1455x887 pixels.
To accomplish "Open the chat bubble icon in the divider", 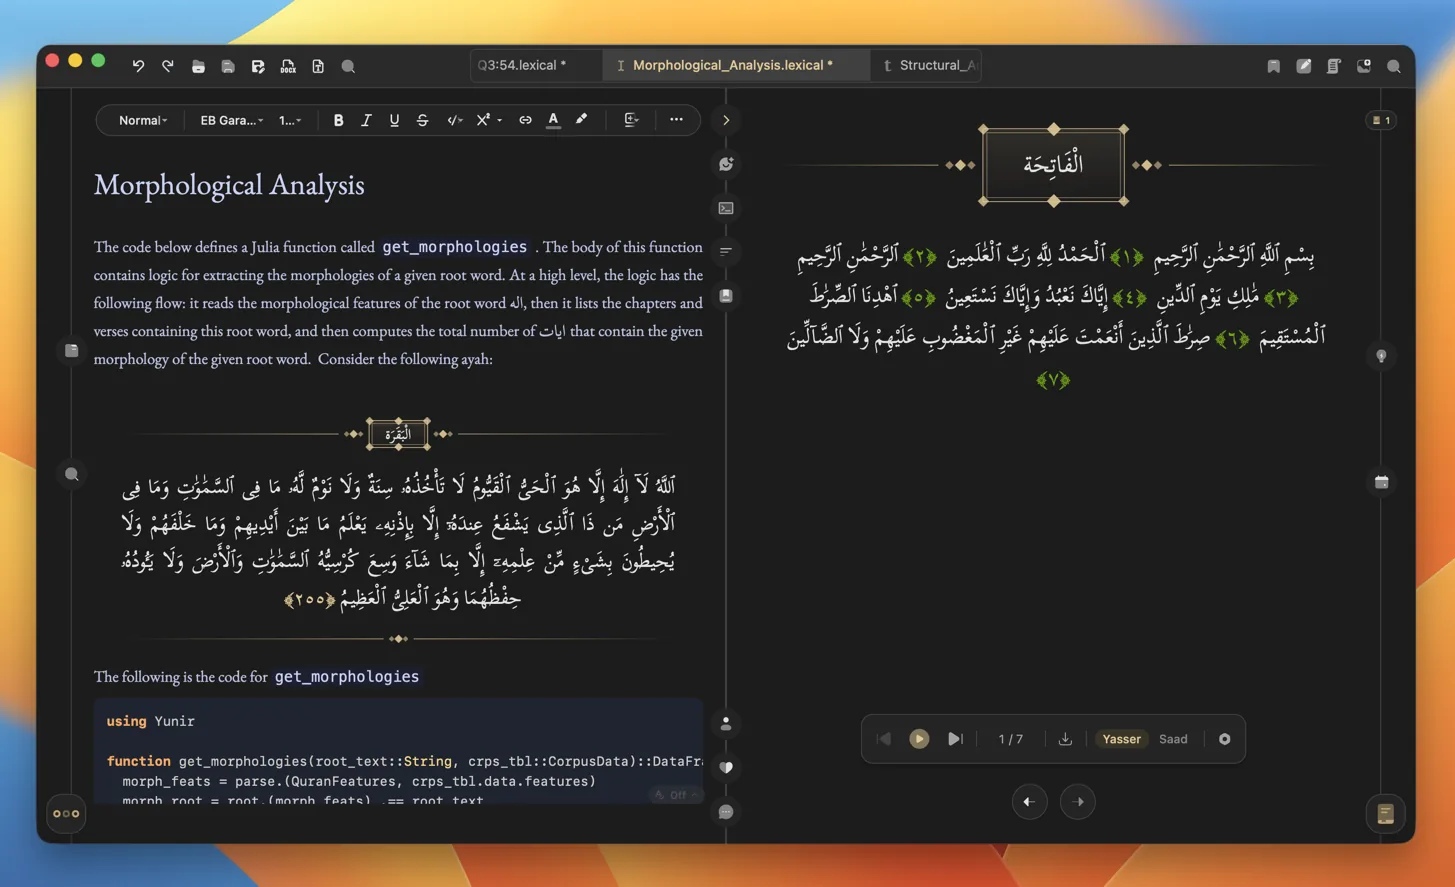I will coord(726,811).
